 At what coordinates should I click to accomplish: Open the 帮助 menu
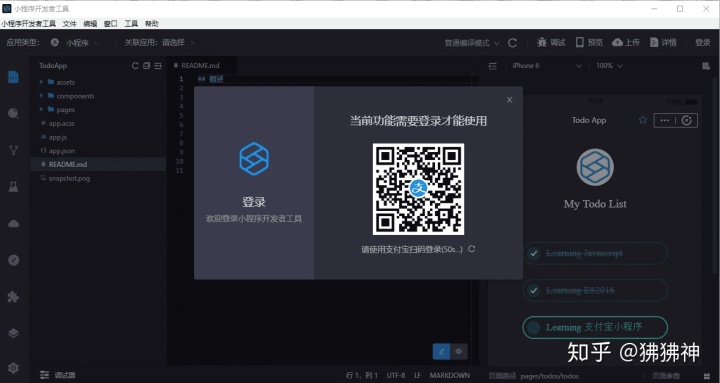click(x=152, y=23)
